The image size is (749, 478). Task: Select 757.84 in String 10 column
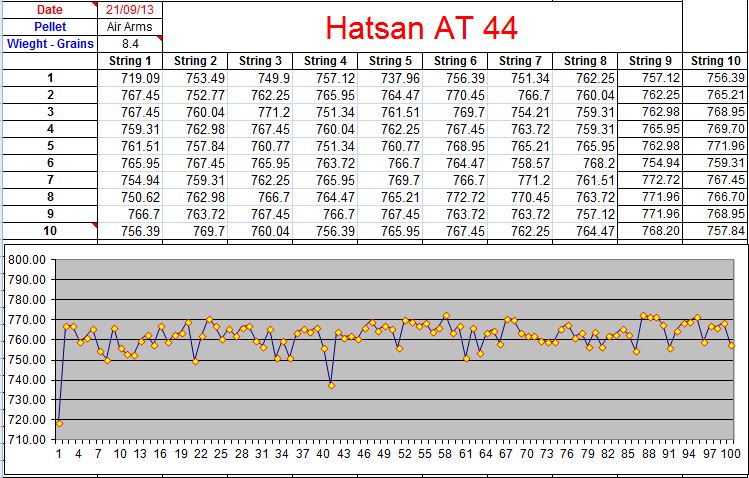[715, 231]
